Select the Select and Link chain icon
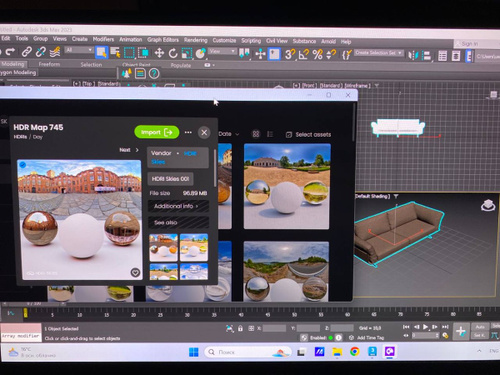Screen dimensions: 500x375 [x=26, y=52]
